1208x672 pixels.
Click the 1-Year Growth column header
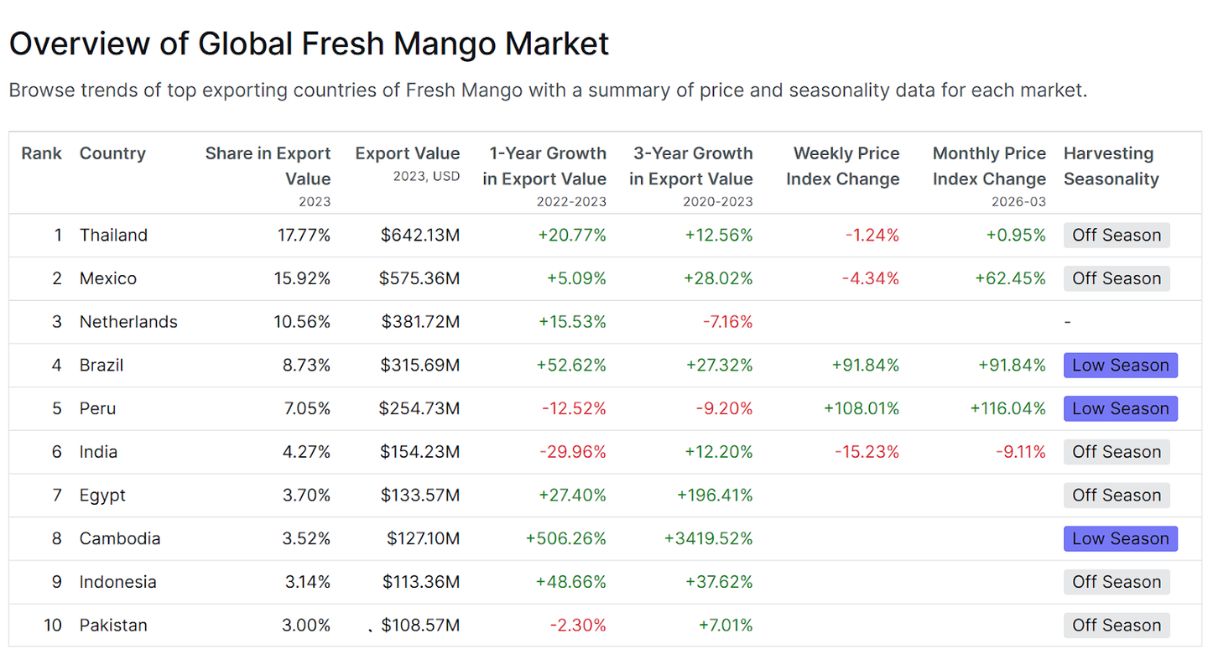(544, 166)
